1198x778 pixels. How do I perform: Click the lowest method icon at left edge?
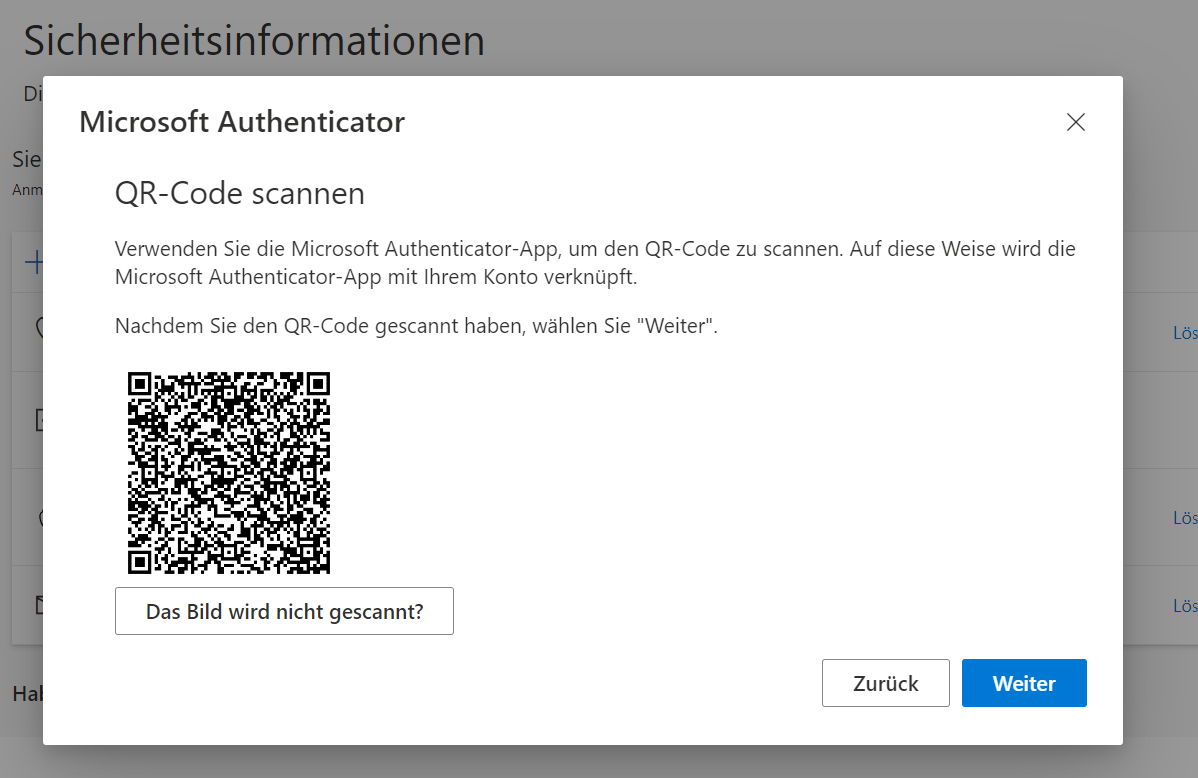click(x=39, y=604)
